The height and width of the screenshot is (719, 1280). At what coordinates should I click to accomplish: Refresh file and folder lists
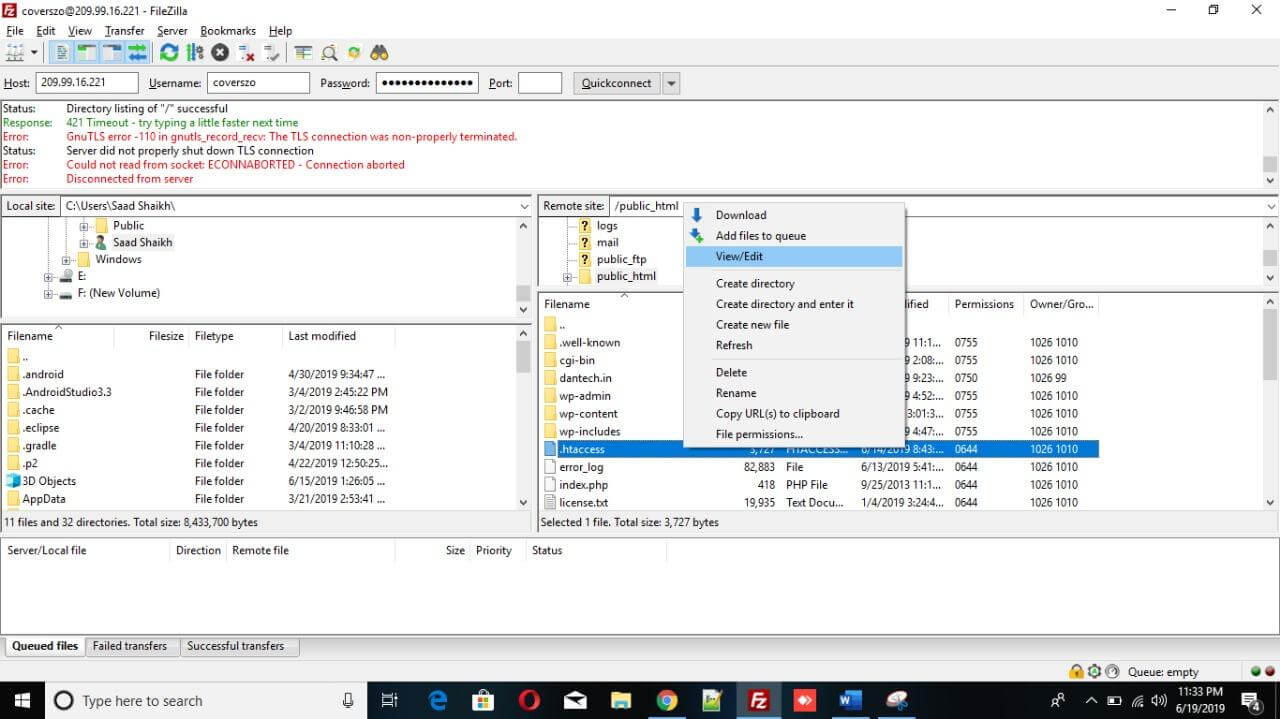point(169,52)
